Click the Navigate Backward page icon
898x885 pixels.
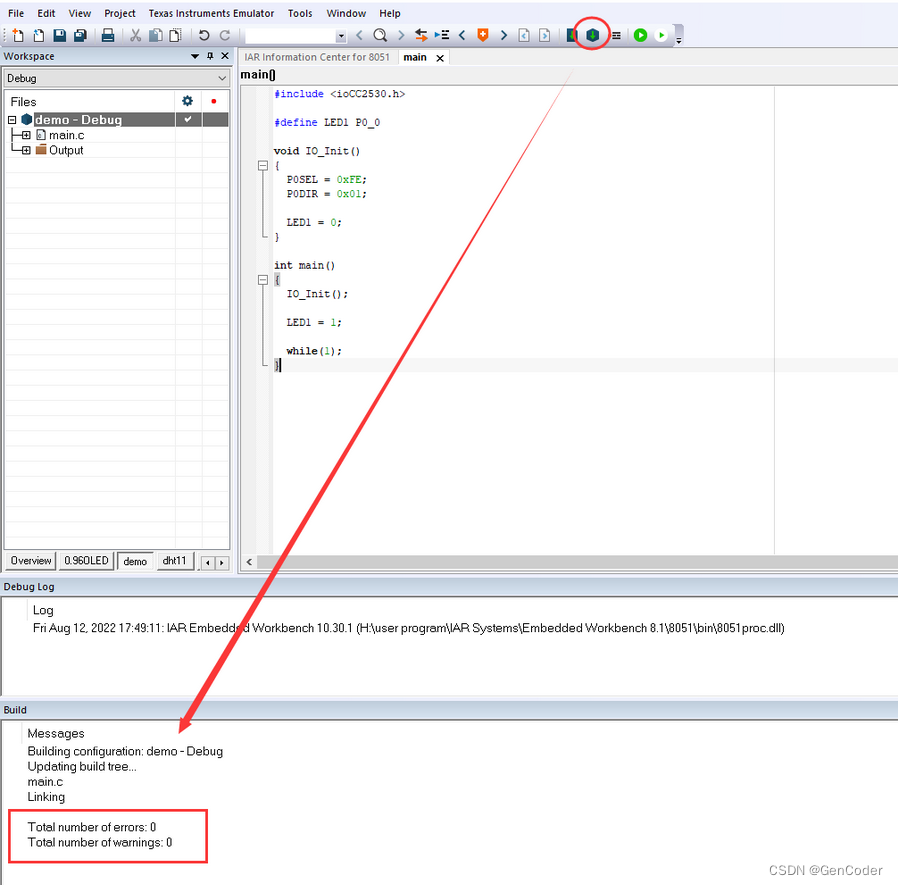coord(523,36)
